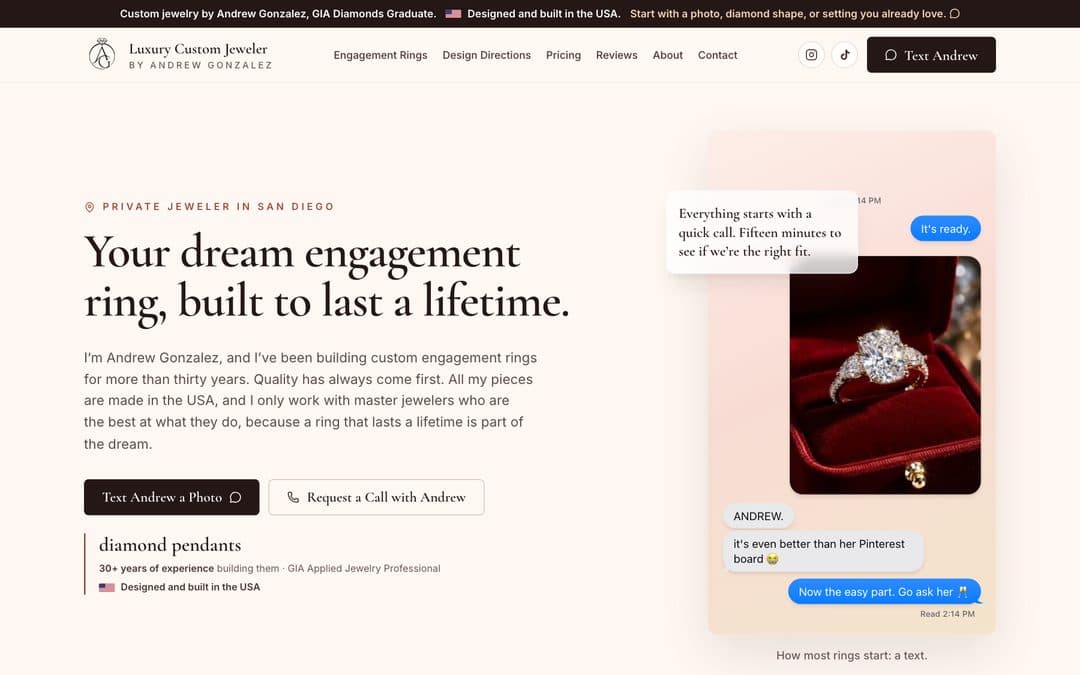Click the chat bubble icon in top banner
Viewport: 1080px width, 675px height.
pyautogui.click(x=955, y=14)
